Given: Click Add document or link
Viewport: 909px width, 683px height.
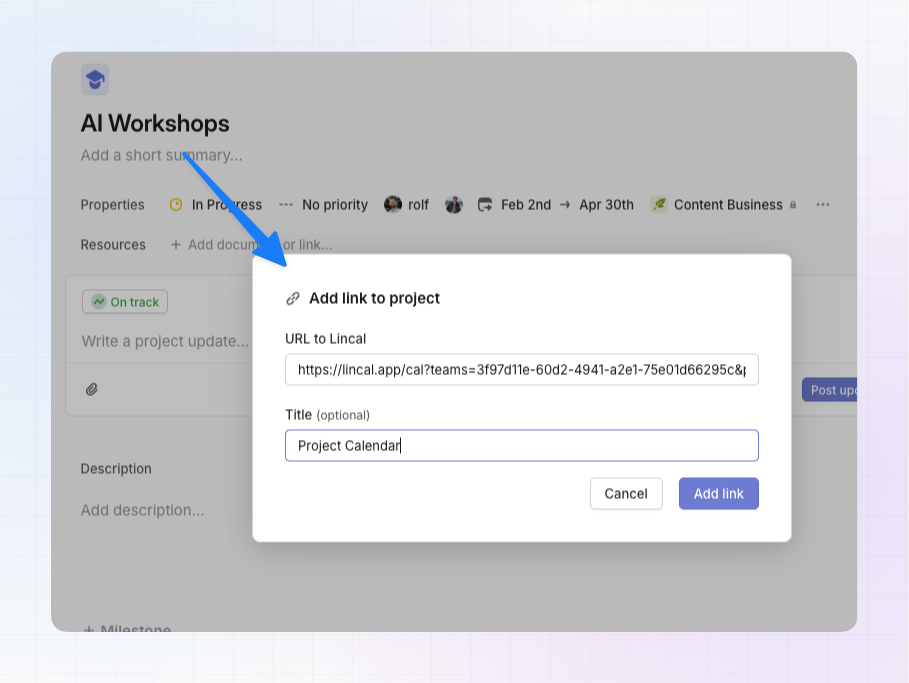Looking at the screenshot, I should tap(251, 244).
